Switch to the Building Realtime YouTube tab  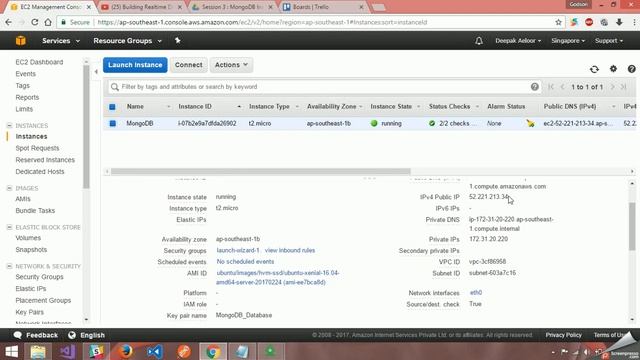(x=141, y=7)
